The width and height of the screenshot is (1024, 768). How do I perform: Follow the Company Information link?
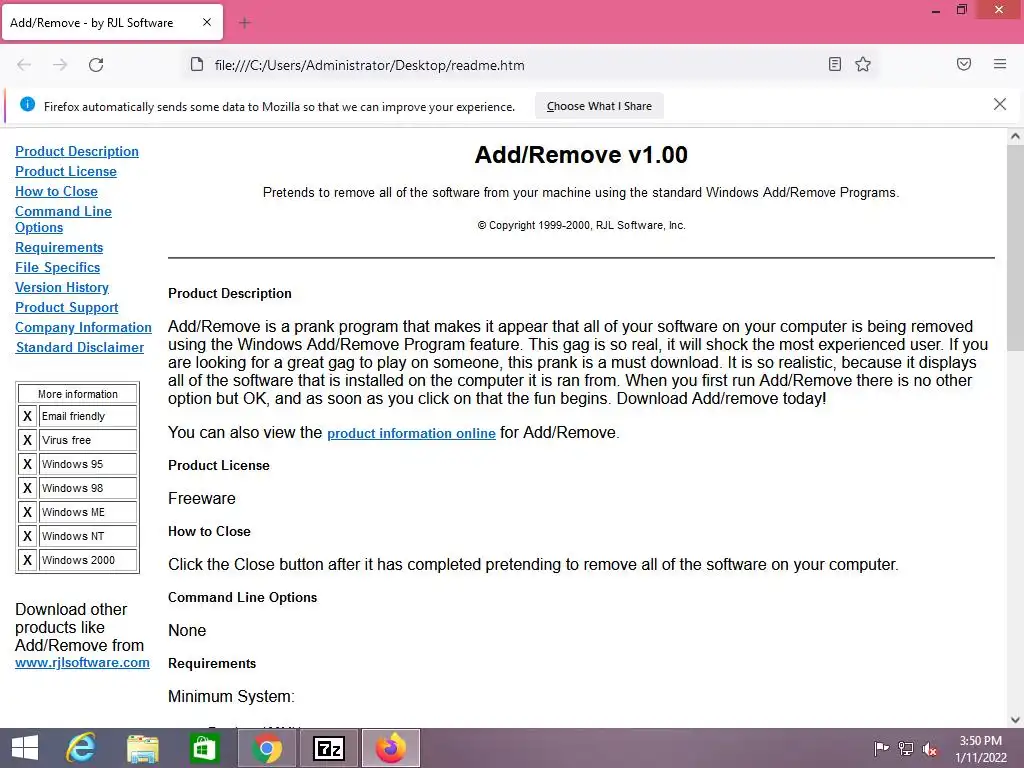(x=84, y=327)
